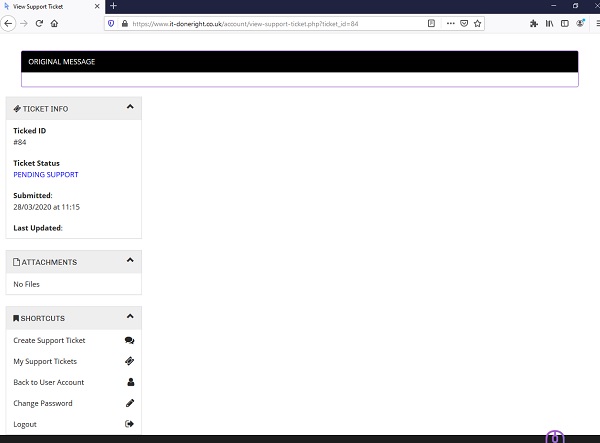Screen dimensions: 600x443
Task: Collapse the Ticket Info panel chevron
Action: coord(130,107)
